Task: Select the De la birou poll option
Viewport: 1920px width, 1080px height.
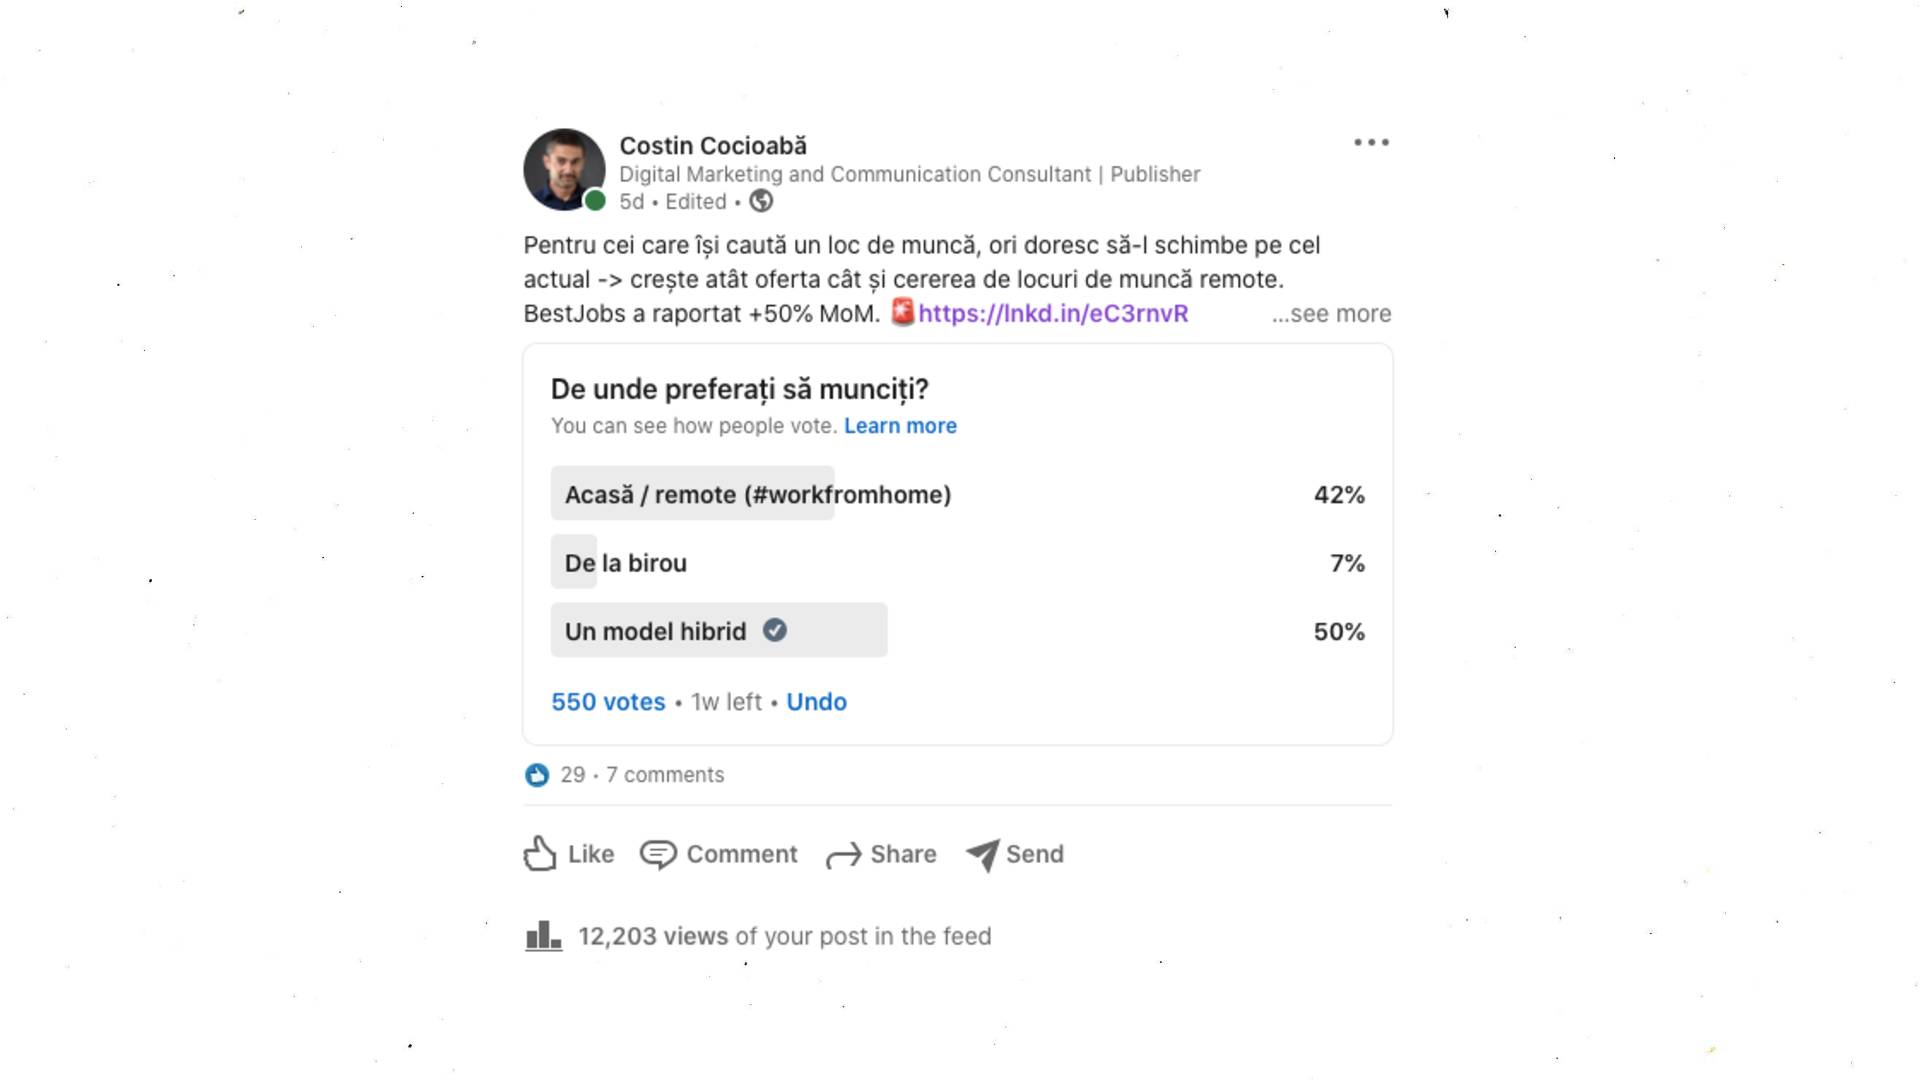Action: click(x=626, y=563)
